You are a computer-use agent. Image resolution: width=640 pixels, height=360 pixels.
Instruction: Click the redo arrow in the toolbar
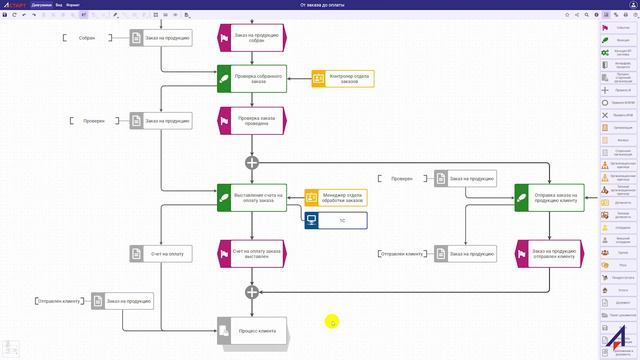(34, 15)
